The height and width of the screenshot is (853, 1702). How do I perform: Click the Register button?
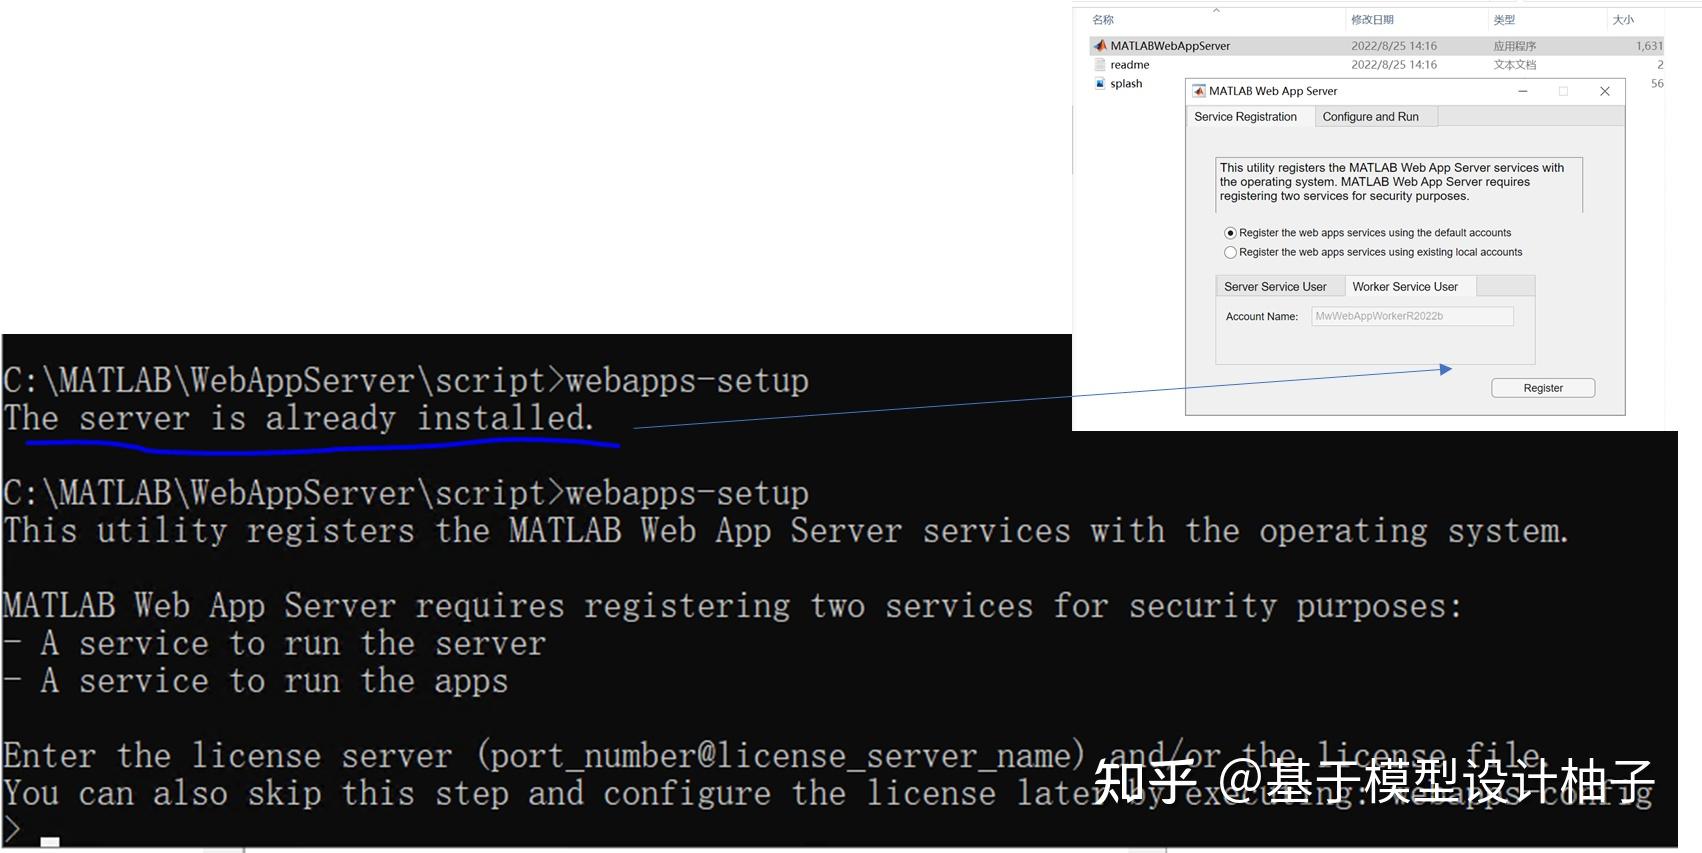coord(1543,388)
